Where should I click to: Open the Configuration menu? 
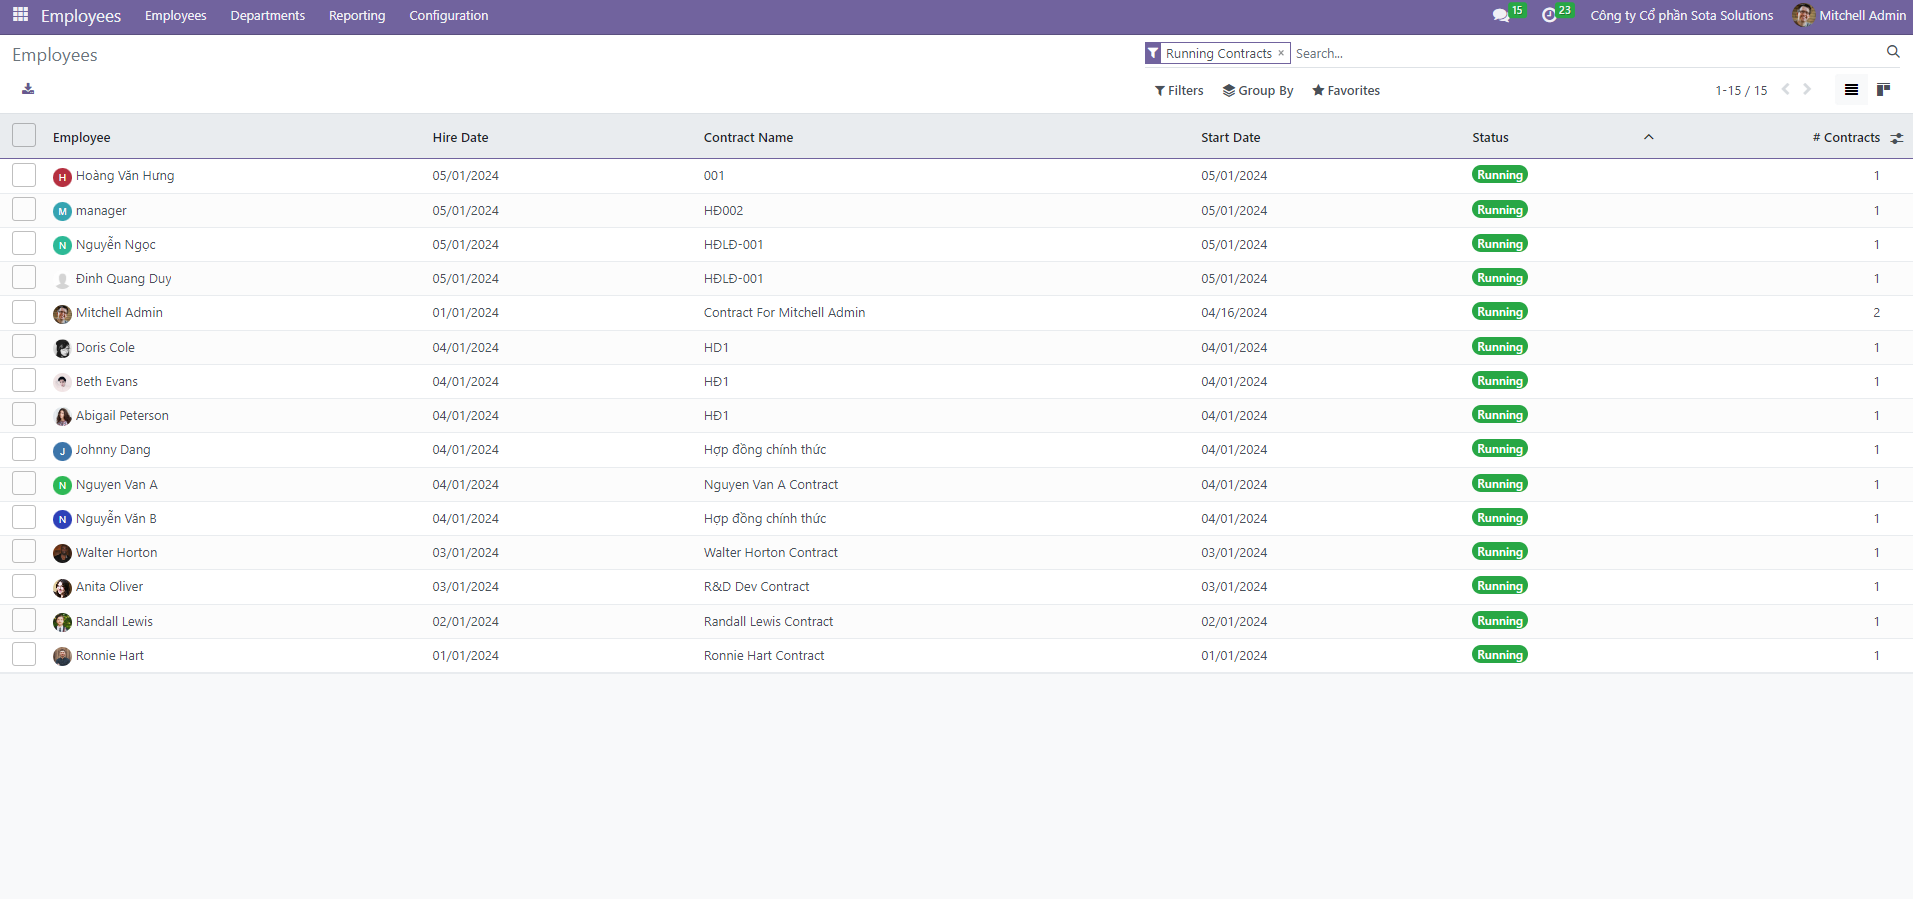pyautogui.click(x=448, y=15)
